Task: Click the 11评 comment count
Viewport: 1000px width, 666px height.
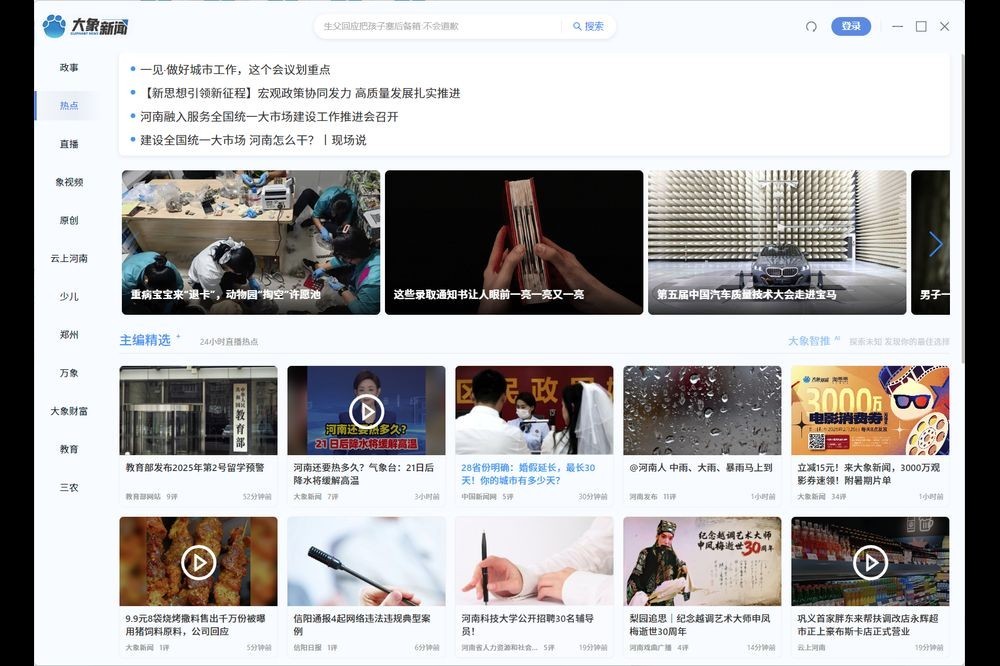Action: (x=669, y=496)
